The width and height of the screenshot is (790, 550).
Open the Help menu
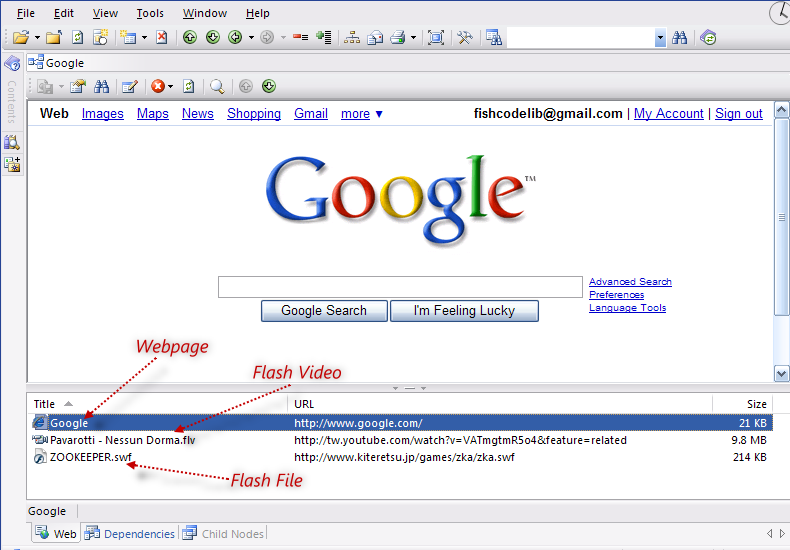257,13
